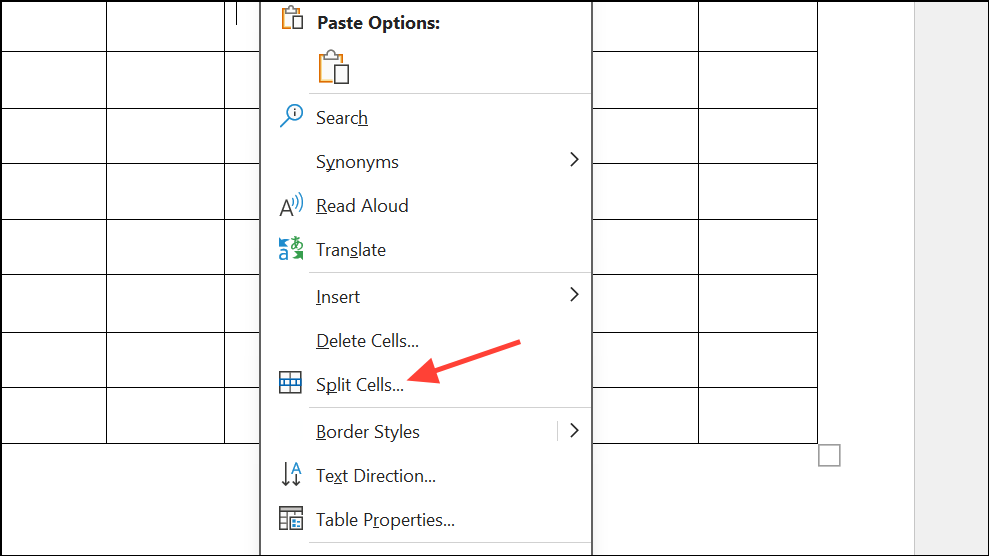Click the clipboard icon beside Paste Options heading

pos(292,20)
